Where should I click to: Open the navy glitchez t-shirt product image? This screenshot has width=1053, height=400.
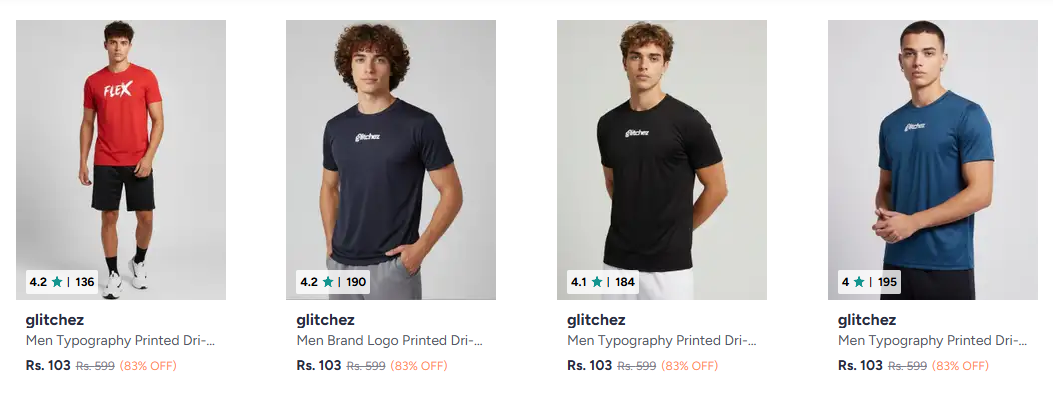click(391, 160)
